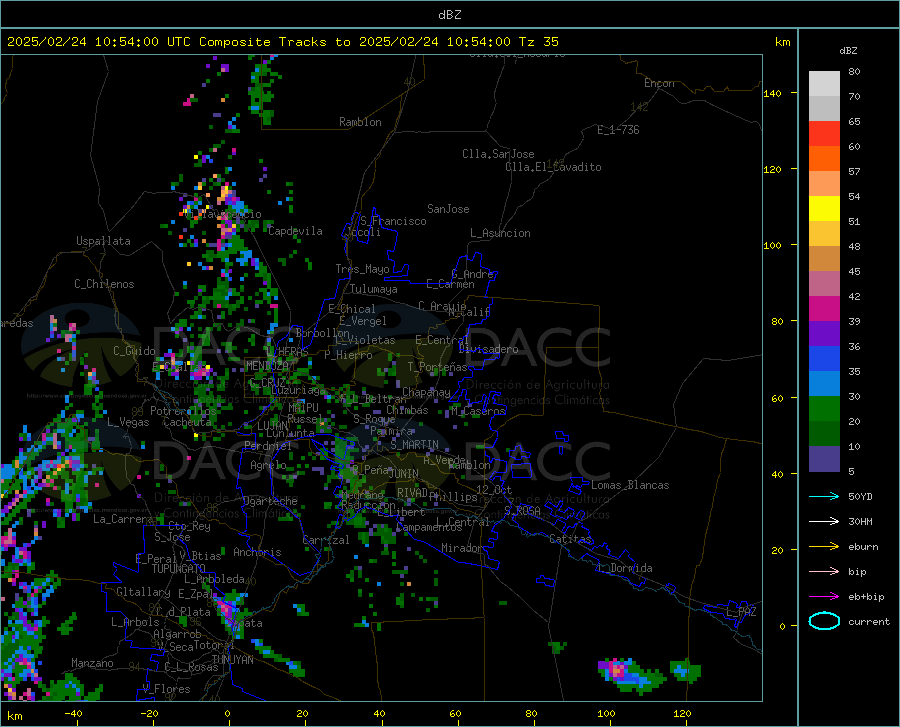This screenshot has height=727, width=900.
Task: Click the 140 tick label on vertical axis
Action: [772, 94]
